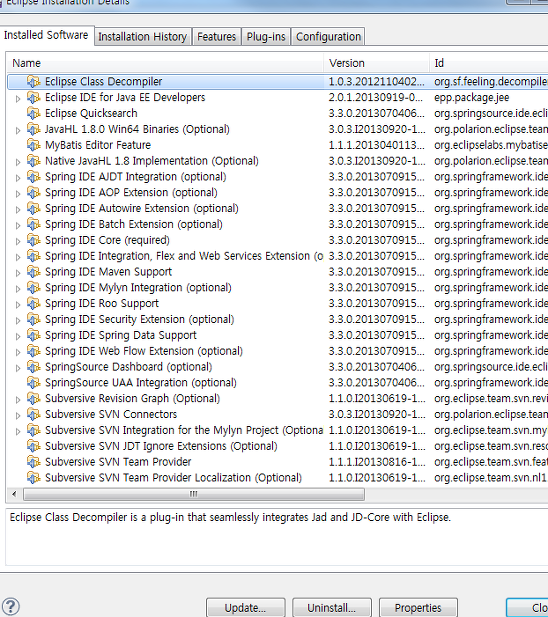Click the Spring IDE Web Flow Extension icon
Viewport: 548px width, 617px height.
[x=33, y=351]
